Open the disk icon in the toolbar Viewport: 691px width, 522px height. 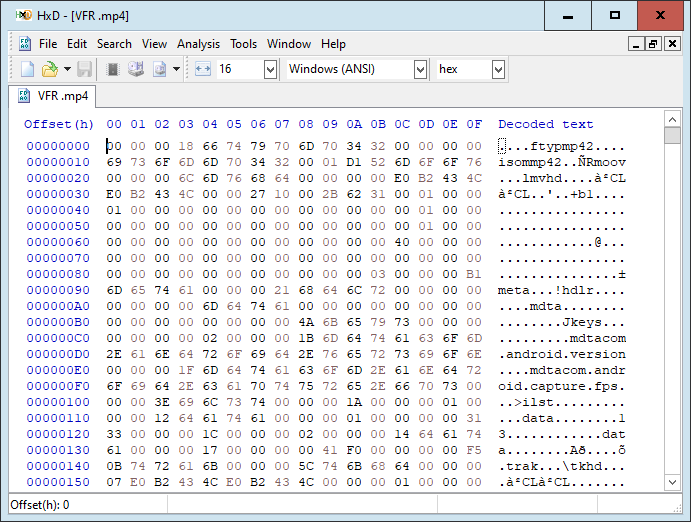pyautogui.click(x=136, y=69)
